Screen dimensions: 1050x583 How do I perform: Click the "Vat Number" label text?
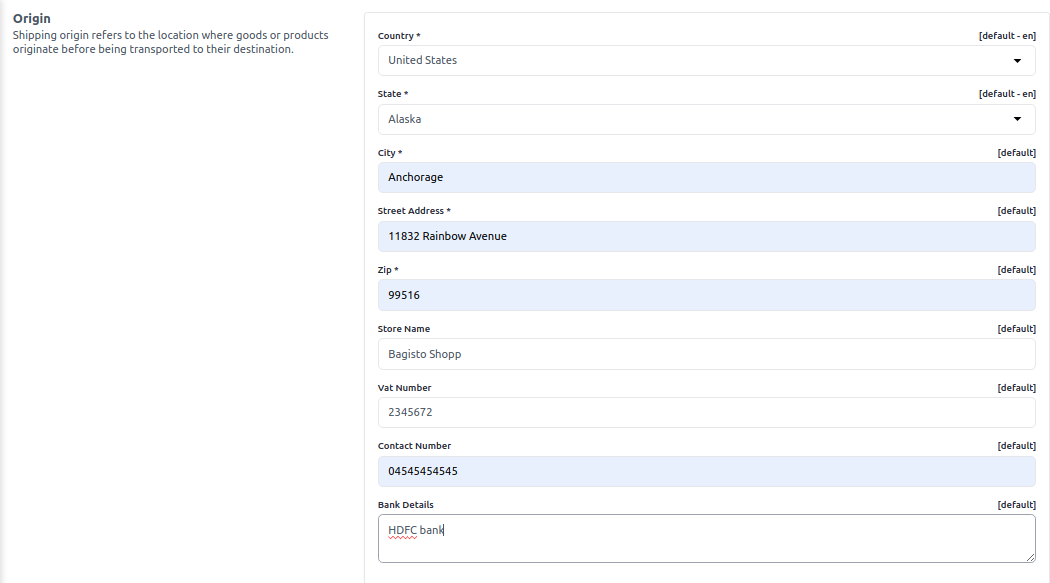point(404,388)
